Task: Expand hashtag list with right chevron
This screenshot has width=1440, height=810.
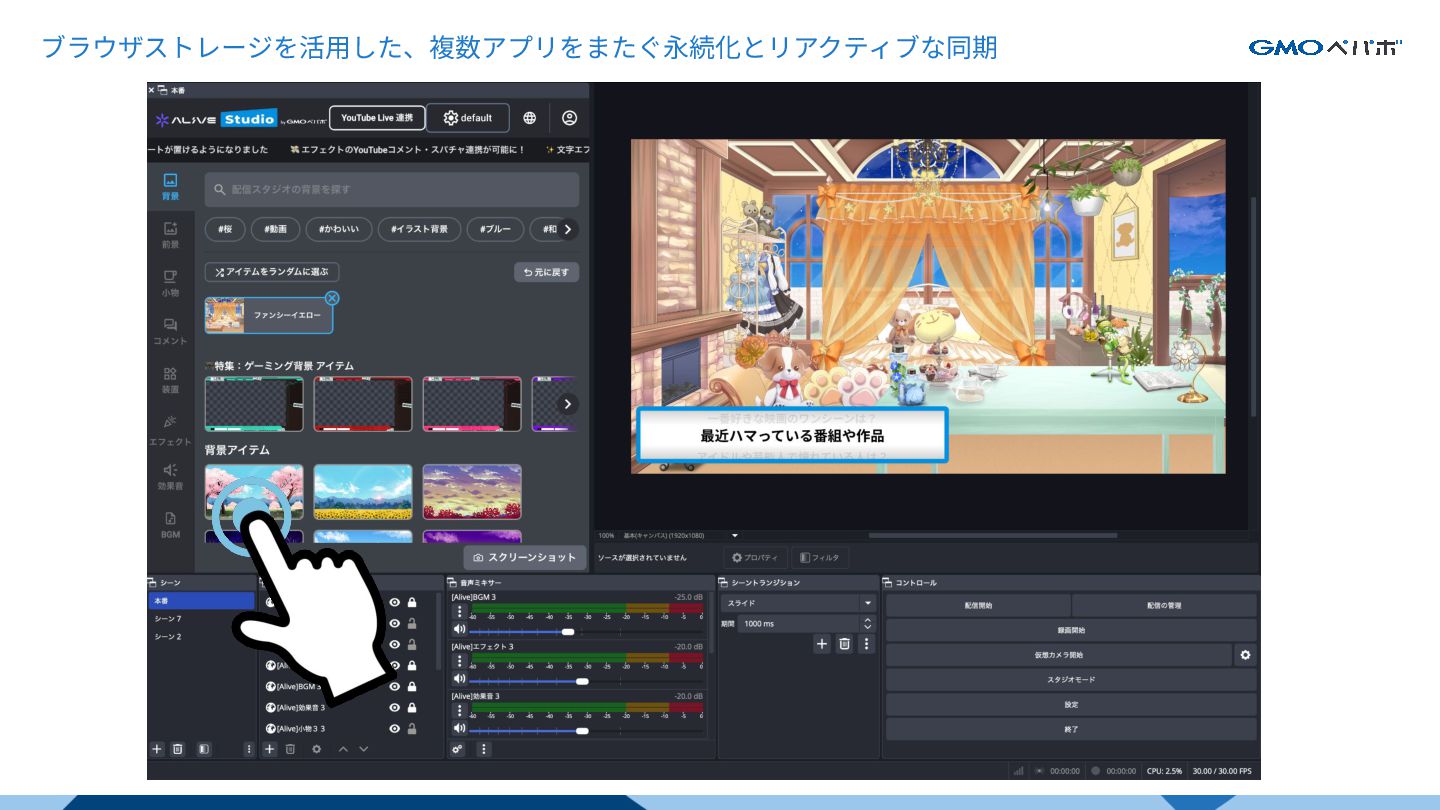Action: (568, 229)
